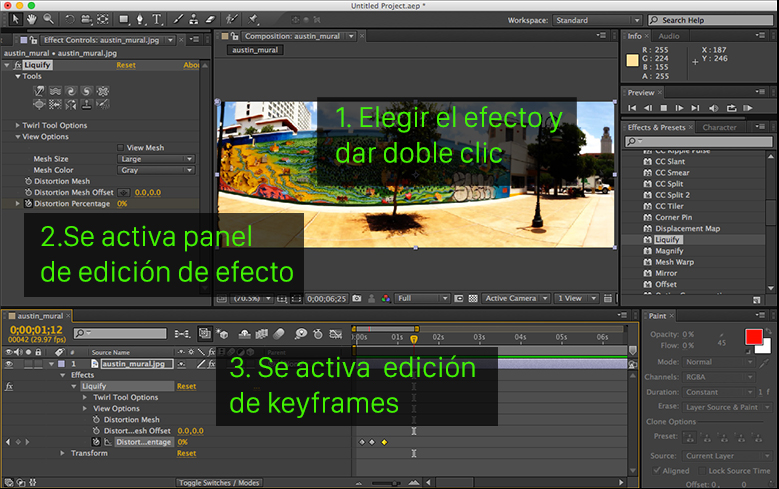Start RAM preview in Preview panel
Screen dimensions: 779x489
click(x=748, y=108)
